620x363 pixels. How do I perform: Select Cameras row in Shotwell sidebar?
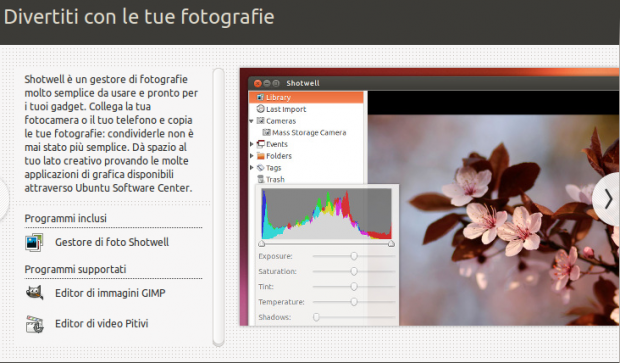[306, 121]
